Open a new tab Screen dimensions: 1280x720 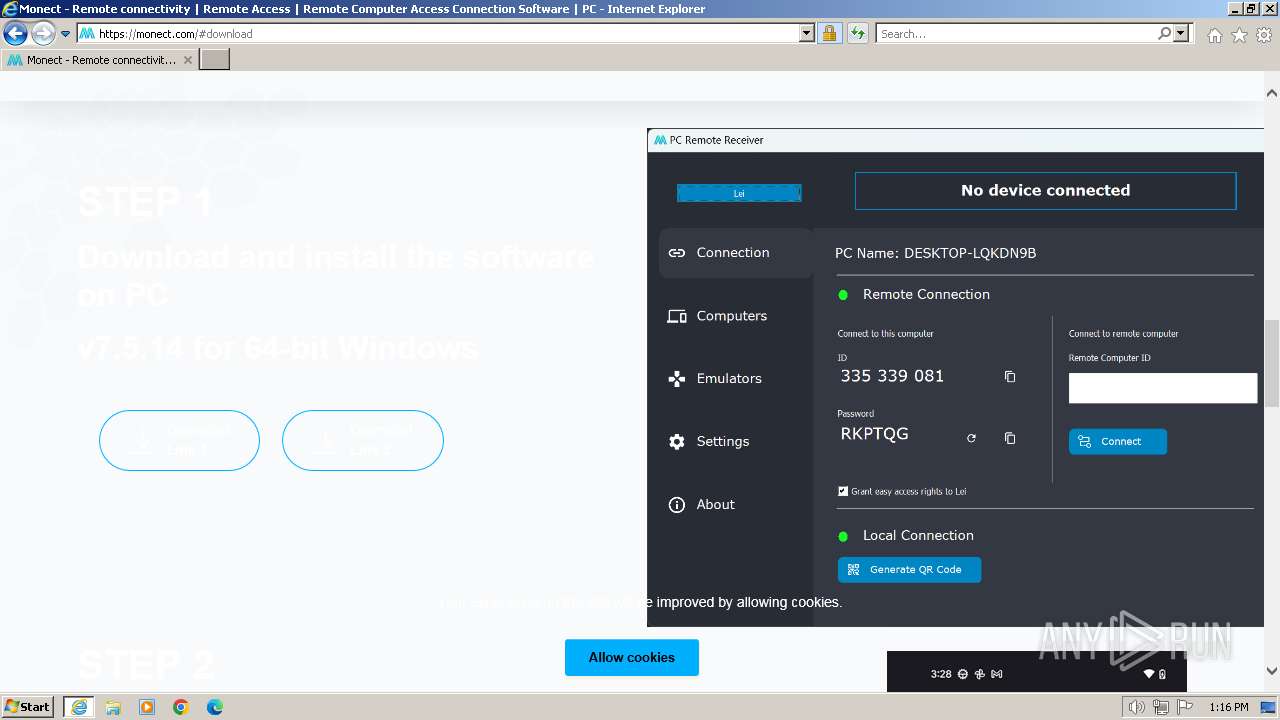[x=215, y=60]
